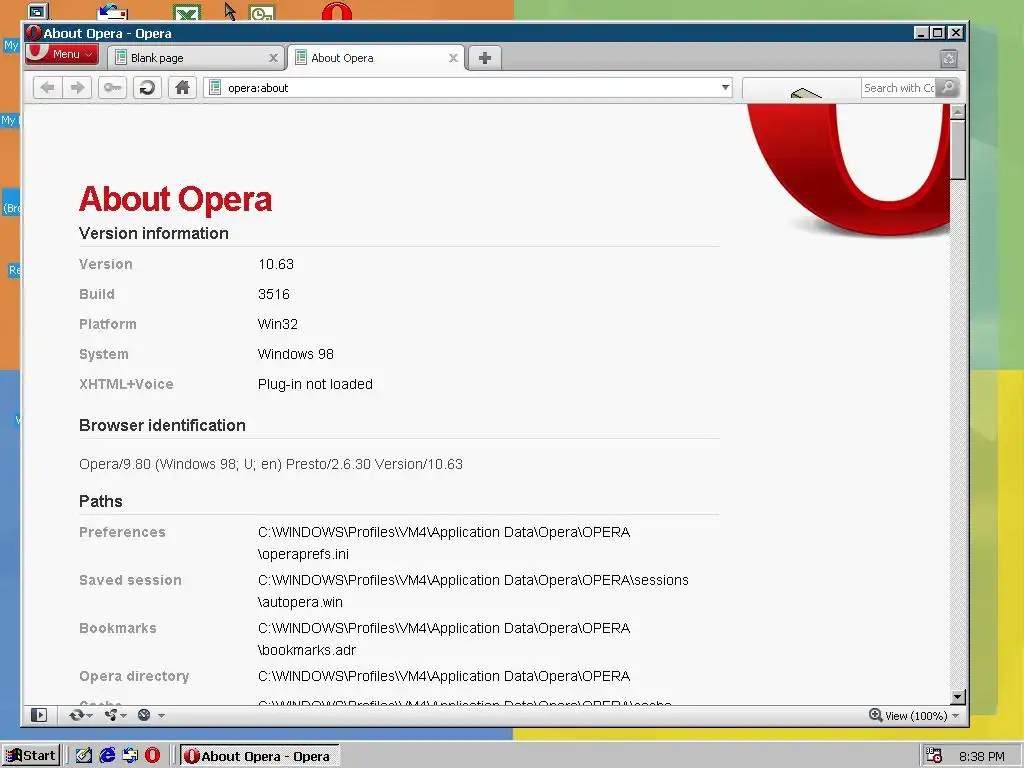The height and width of the screenshot is (768, 1024).
Task: Open the Windows Start menu
Action: (31, 756)
